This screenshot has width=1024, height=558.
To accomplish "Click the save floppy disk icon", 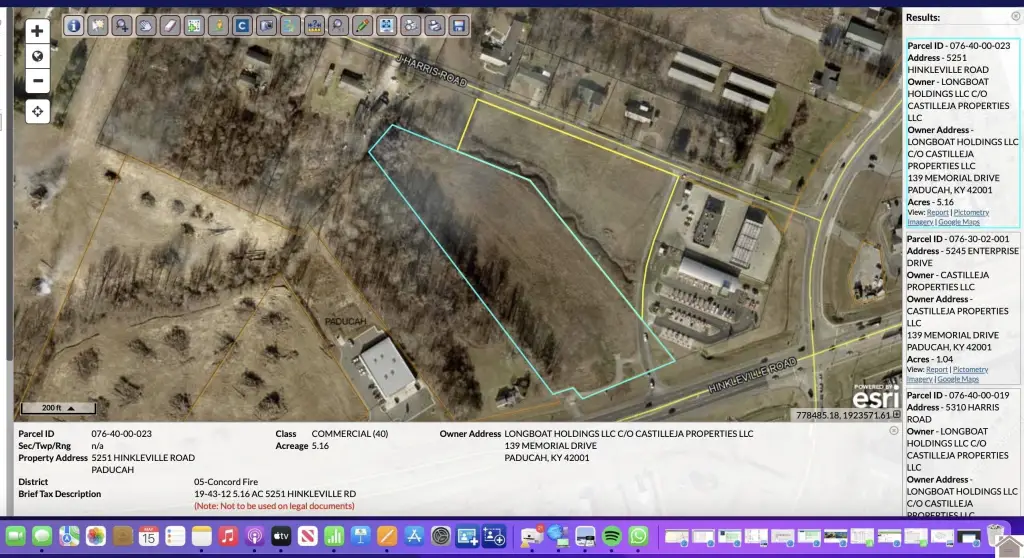I will pyautogui.click(x=459, y=26).
